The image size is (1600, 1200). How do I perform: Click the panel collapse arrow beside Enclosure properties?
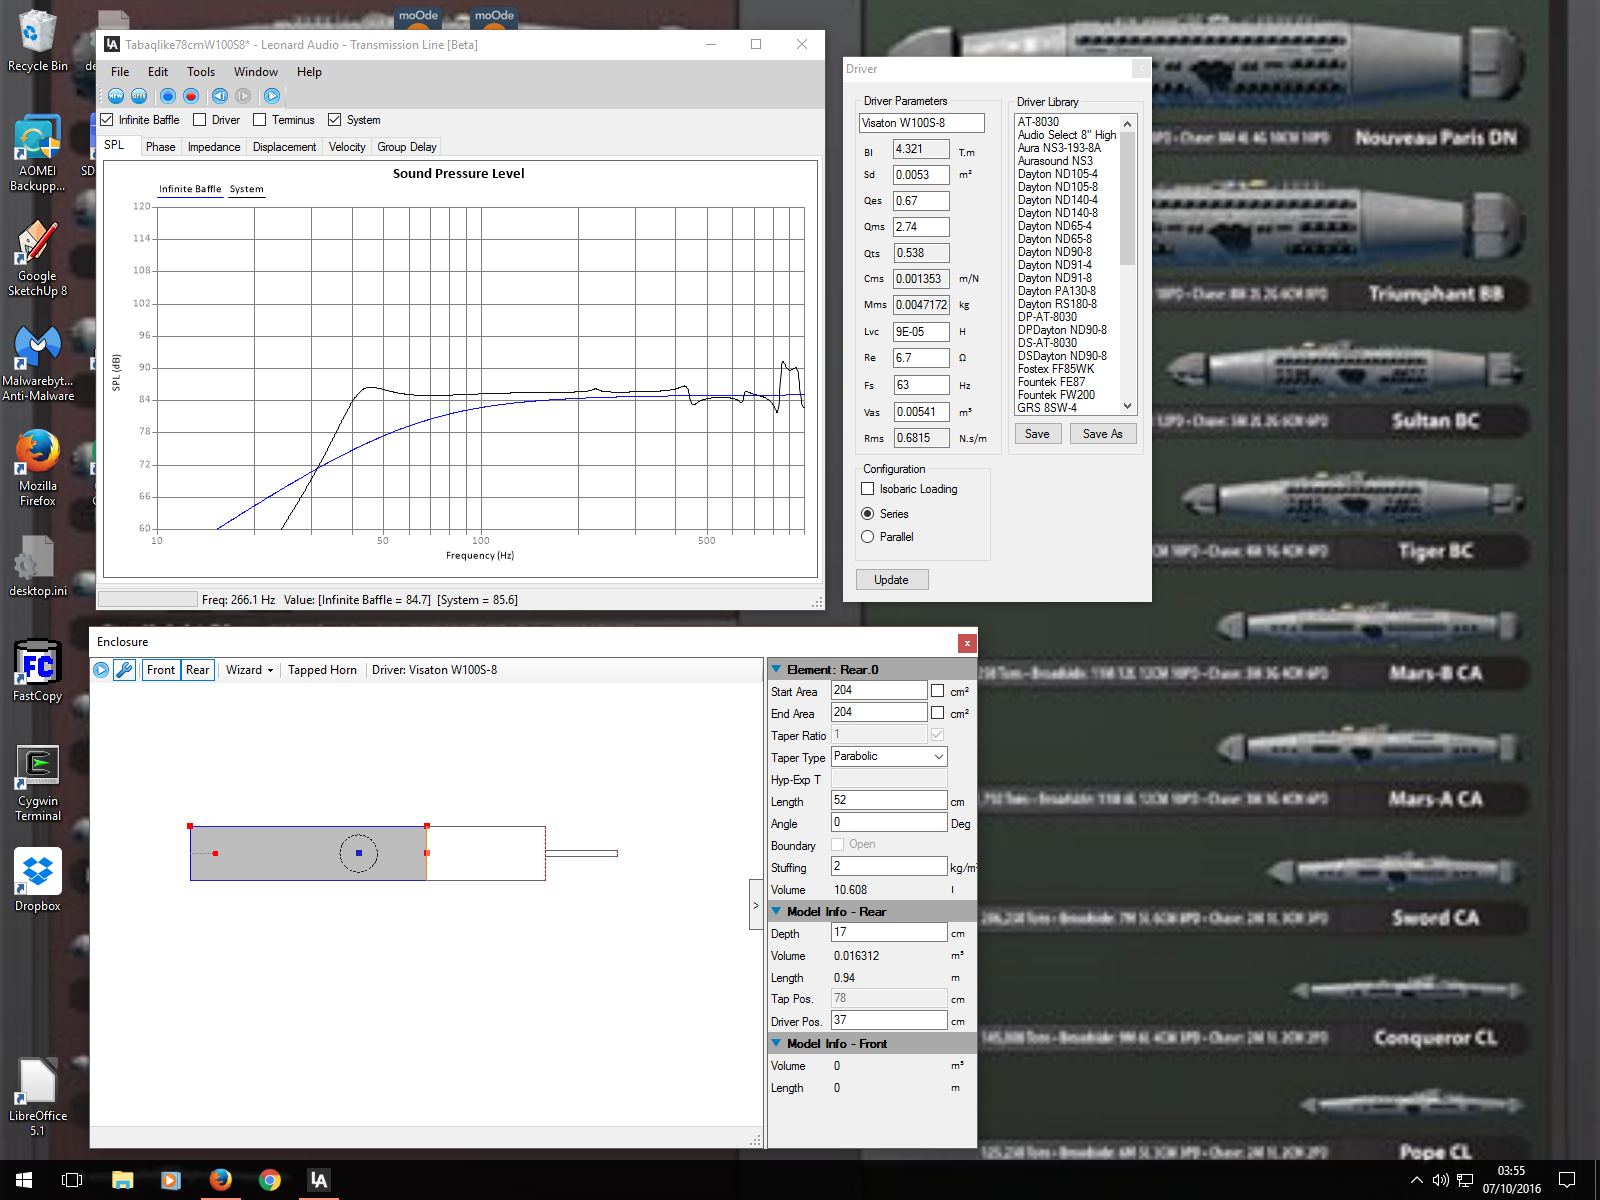pyautogui.click(x=756, y=905)
